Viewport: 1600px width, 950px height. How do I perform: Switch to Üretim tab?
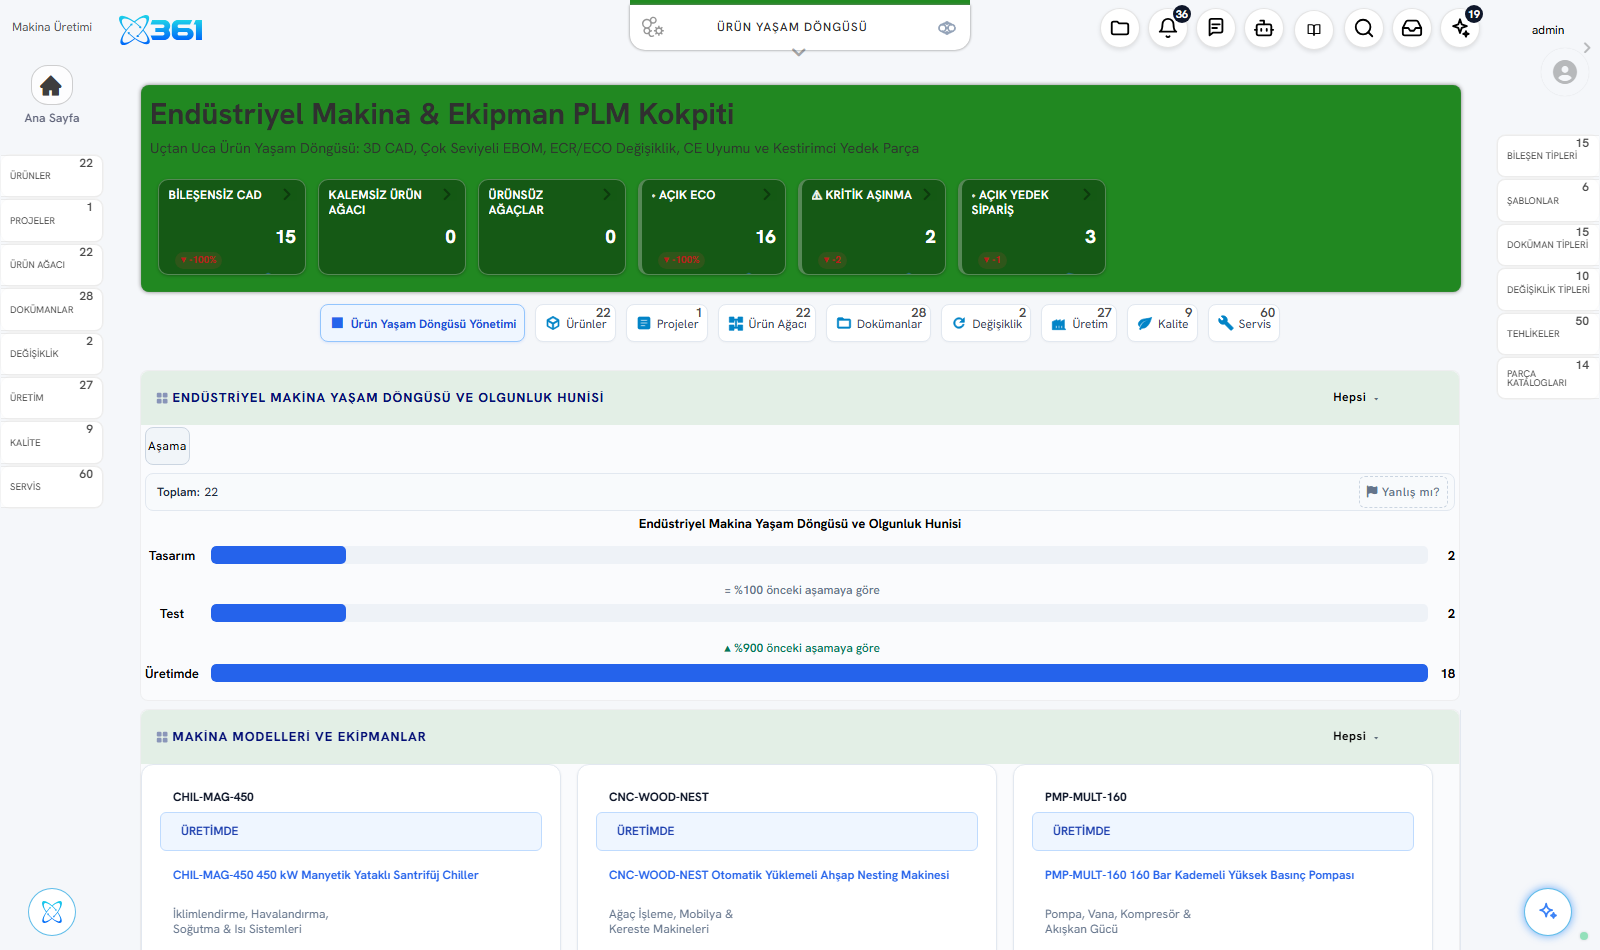[x=1079, y=323]
